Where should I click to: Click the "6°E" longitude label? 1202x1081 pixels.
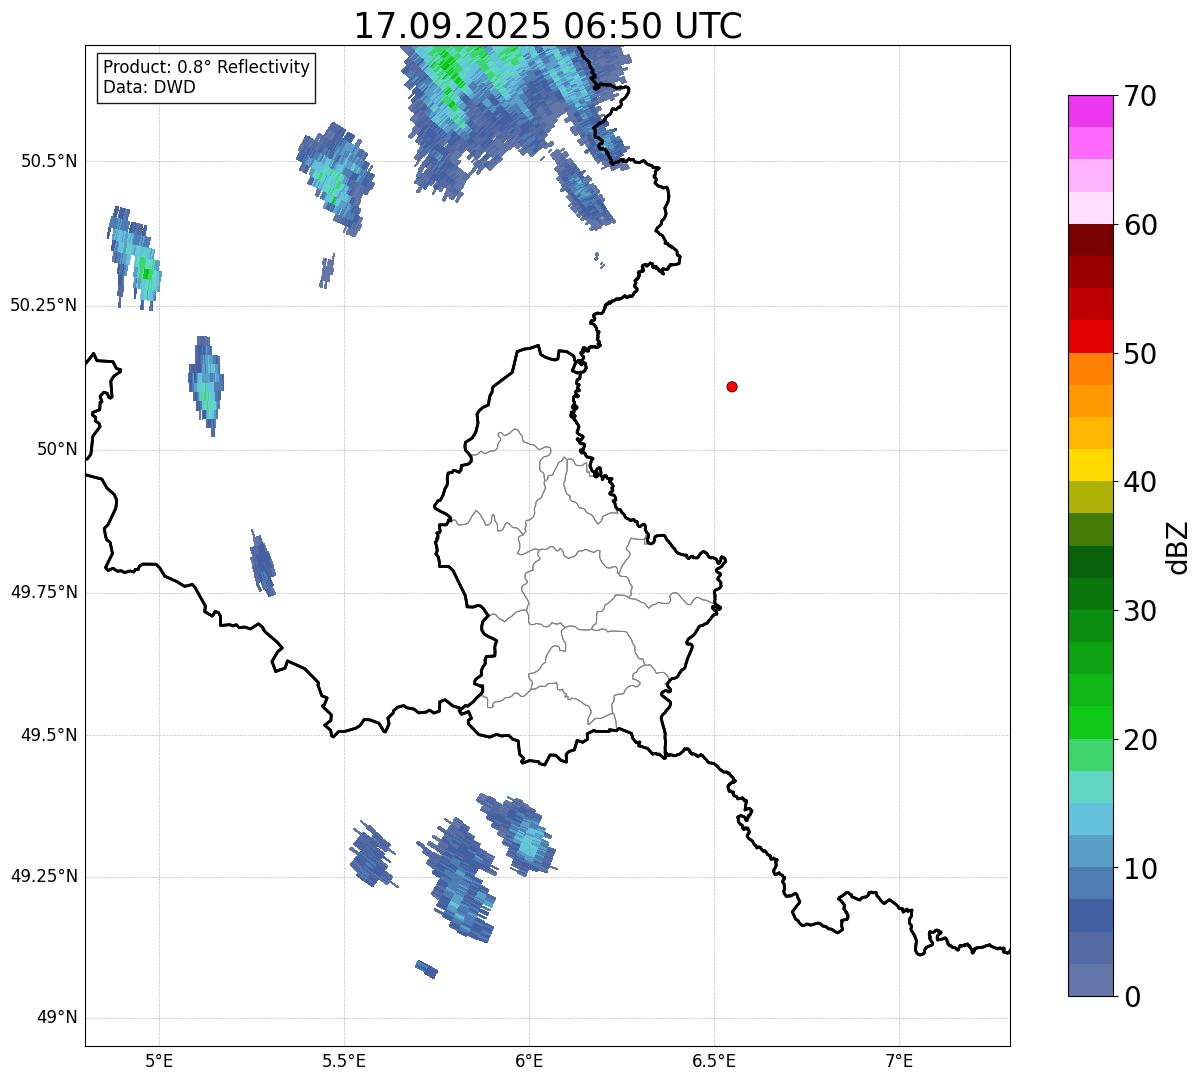tap(529, 1060)
